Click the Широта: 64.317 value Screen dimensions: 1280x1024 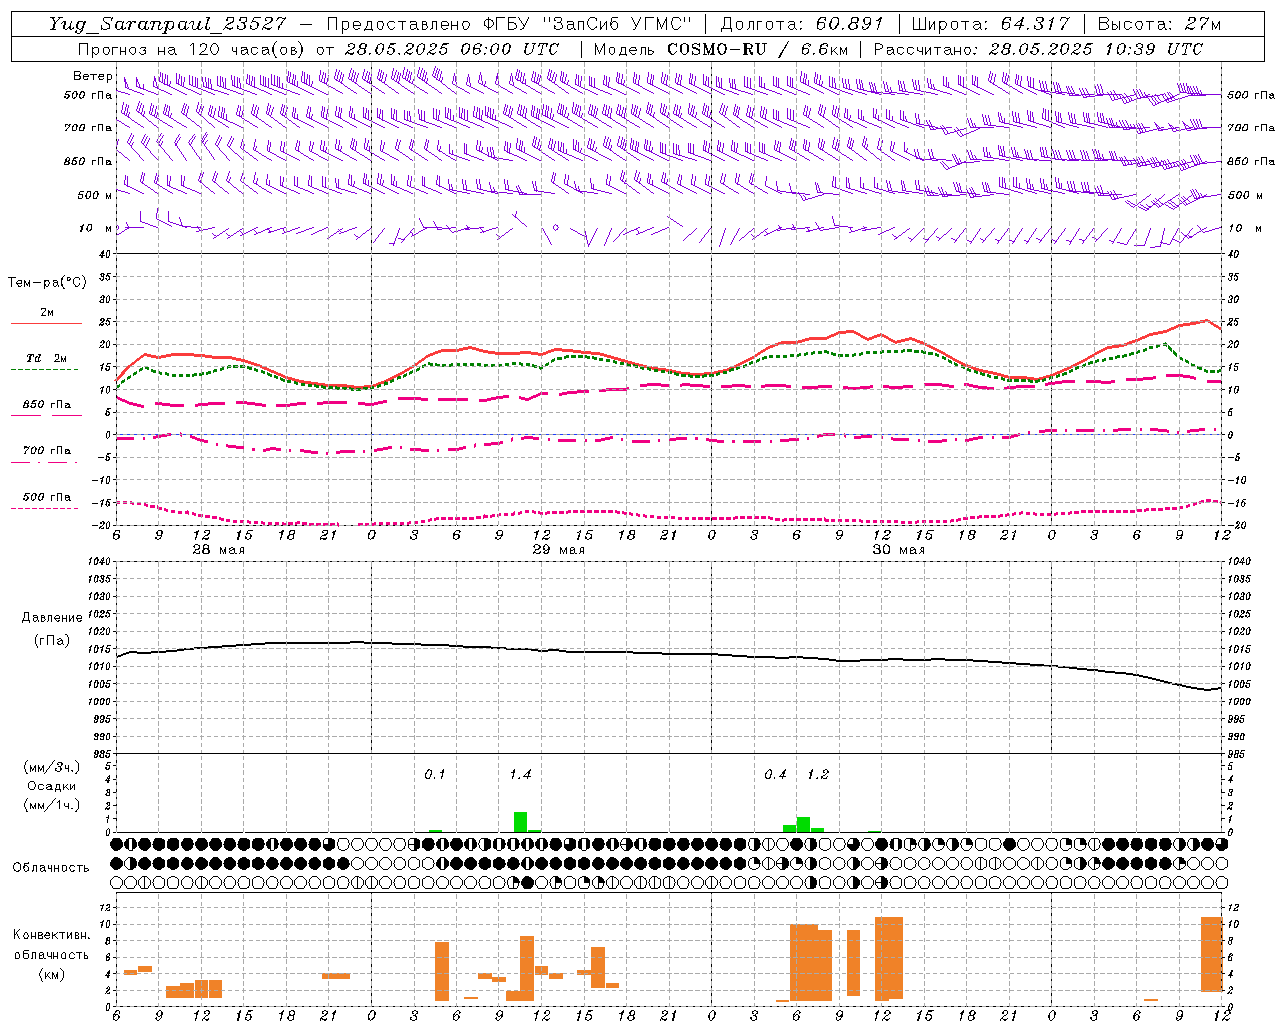pos(991,24)
